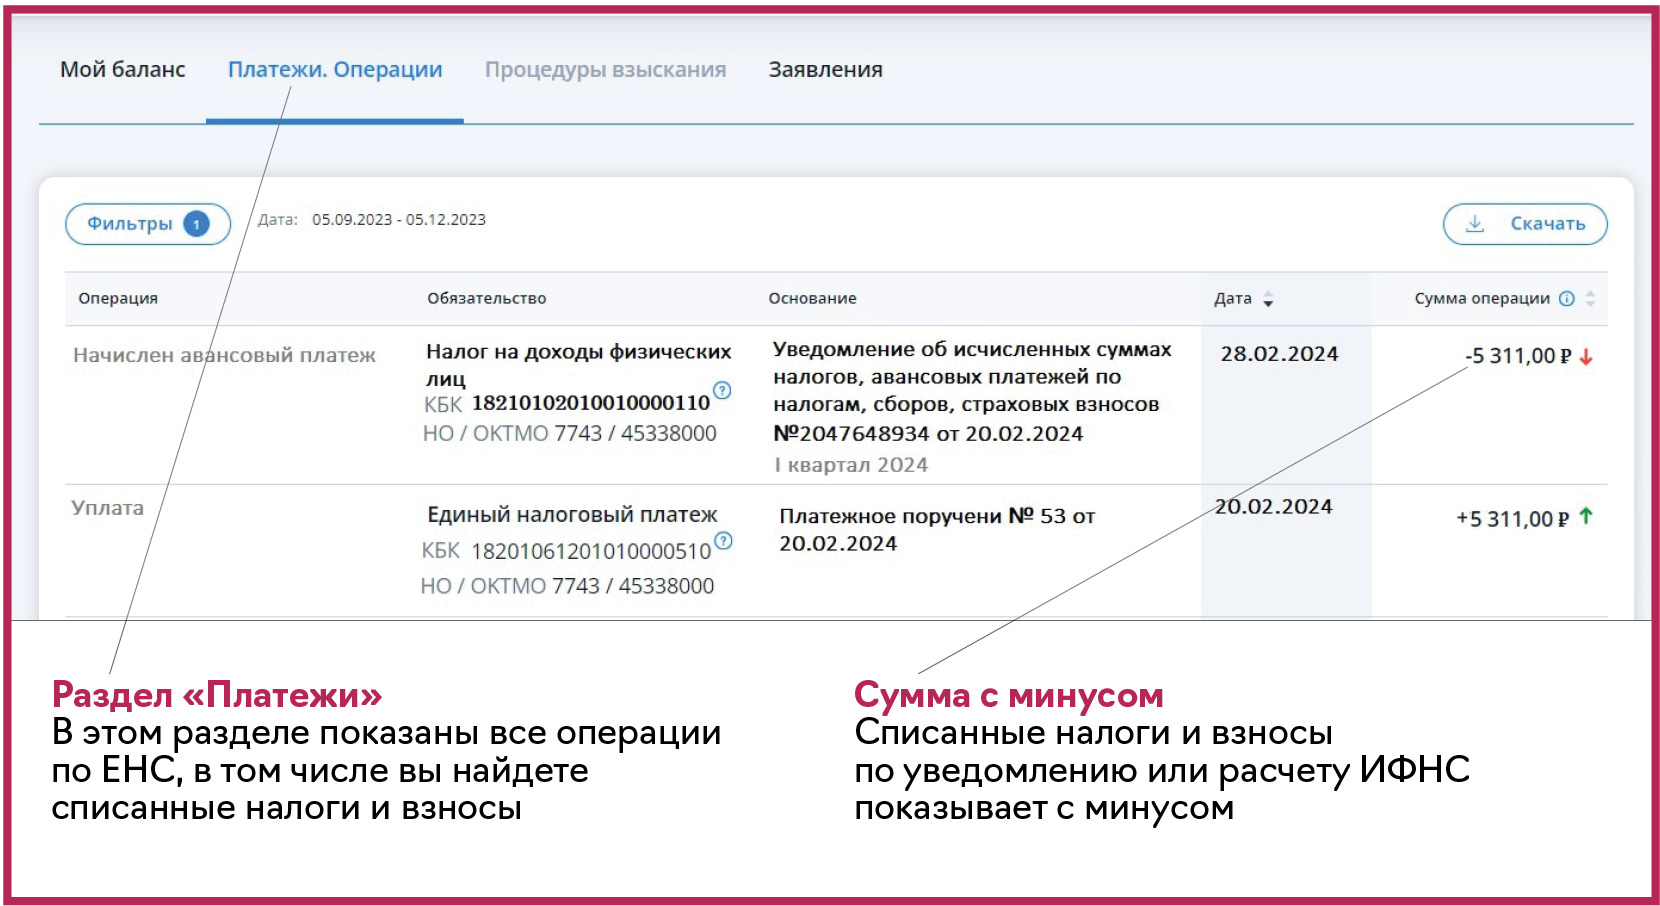Click the КБК value 18201061201010000510
1660x906 pixels.
click(591, 551)
